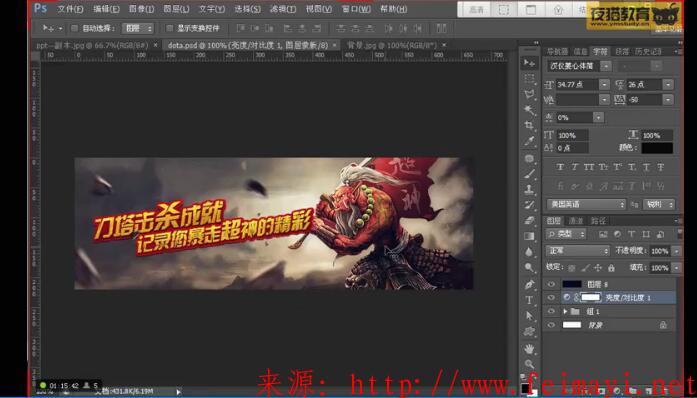Viewport: 697px width, 398px height.
Task: Select the Pen tool
Action: click(x=529, y=284)
